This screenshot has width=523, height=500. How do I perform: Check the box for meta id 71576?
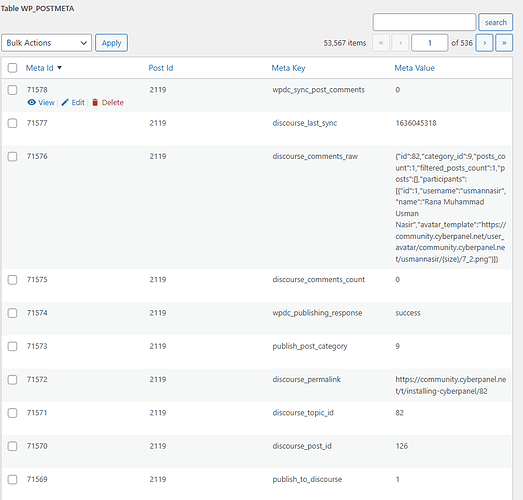coord(12,156)
